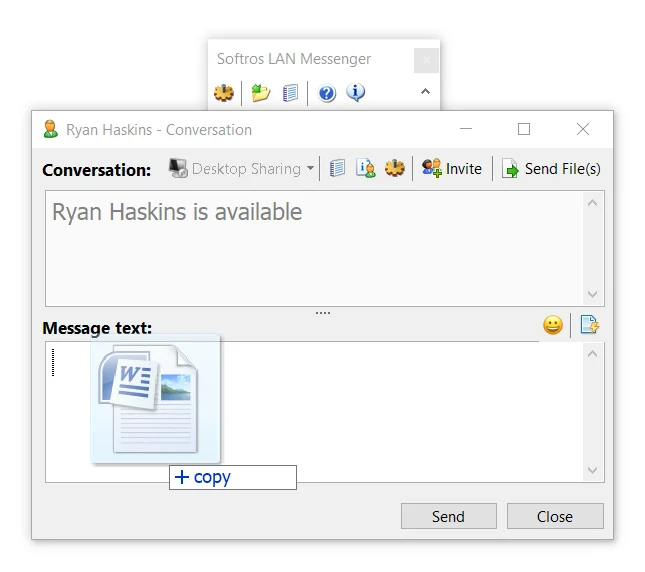Click the Close button

click(x=555, y=516)
